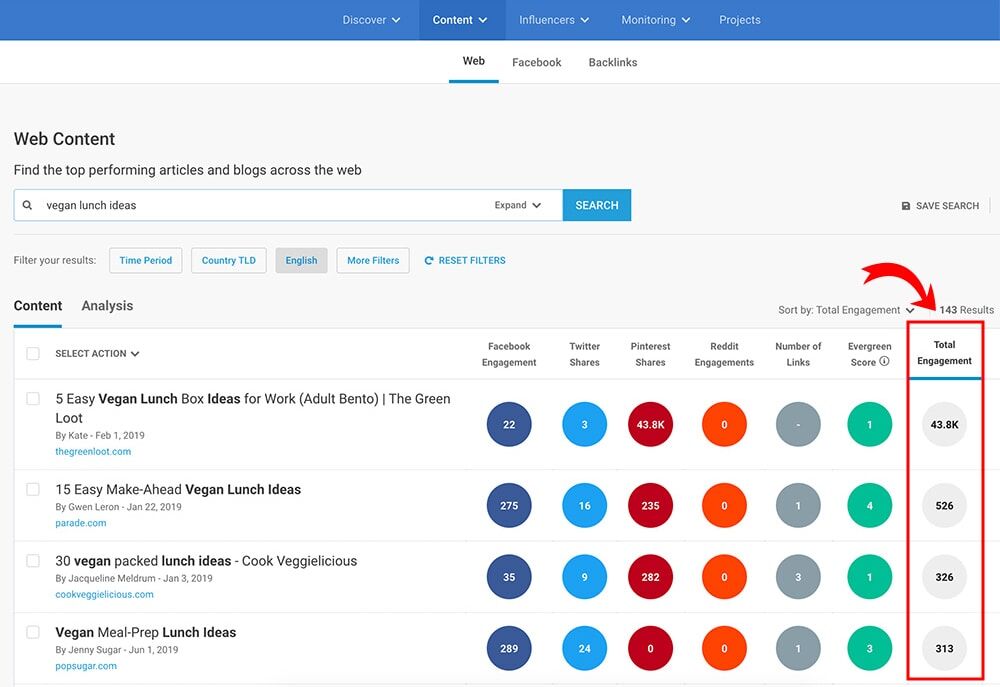
Task: Click the green Evergreen Score 4 circle
Action: click(x=869, y=506)
